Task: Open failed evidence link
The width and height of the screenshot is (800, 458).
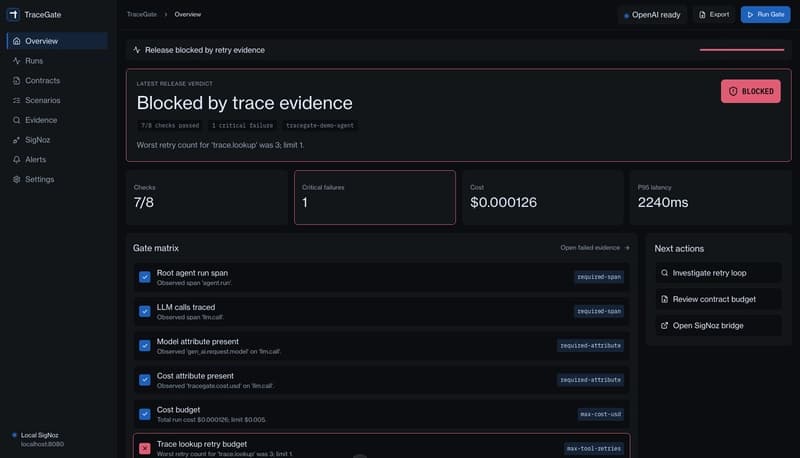Action: click(595, 248)
